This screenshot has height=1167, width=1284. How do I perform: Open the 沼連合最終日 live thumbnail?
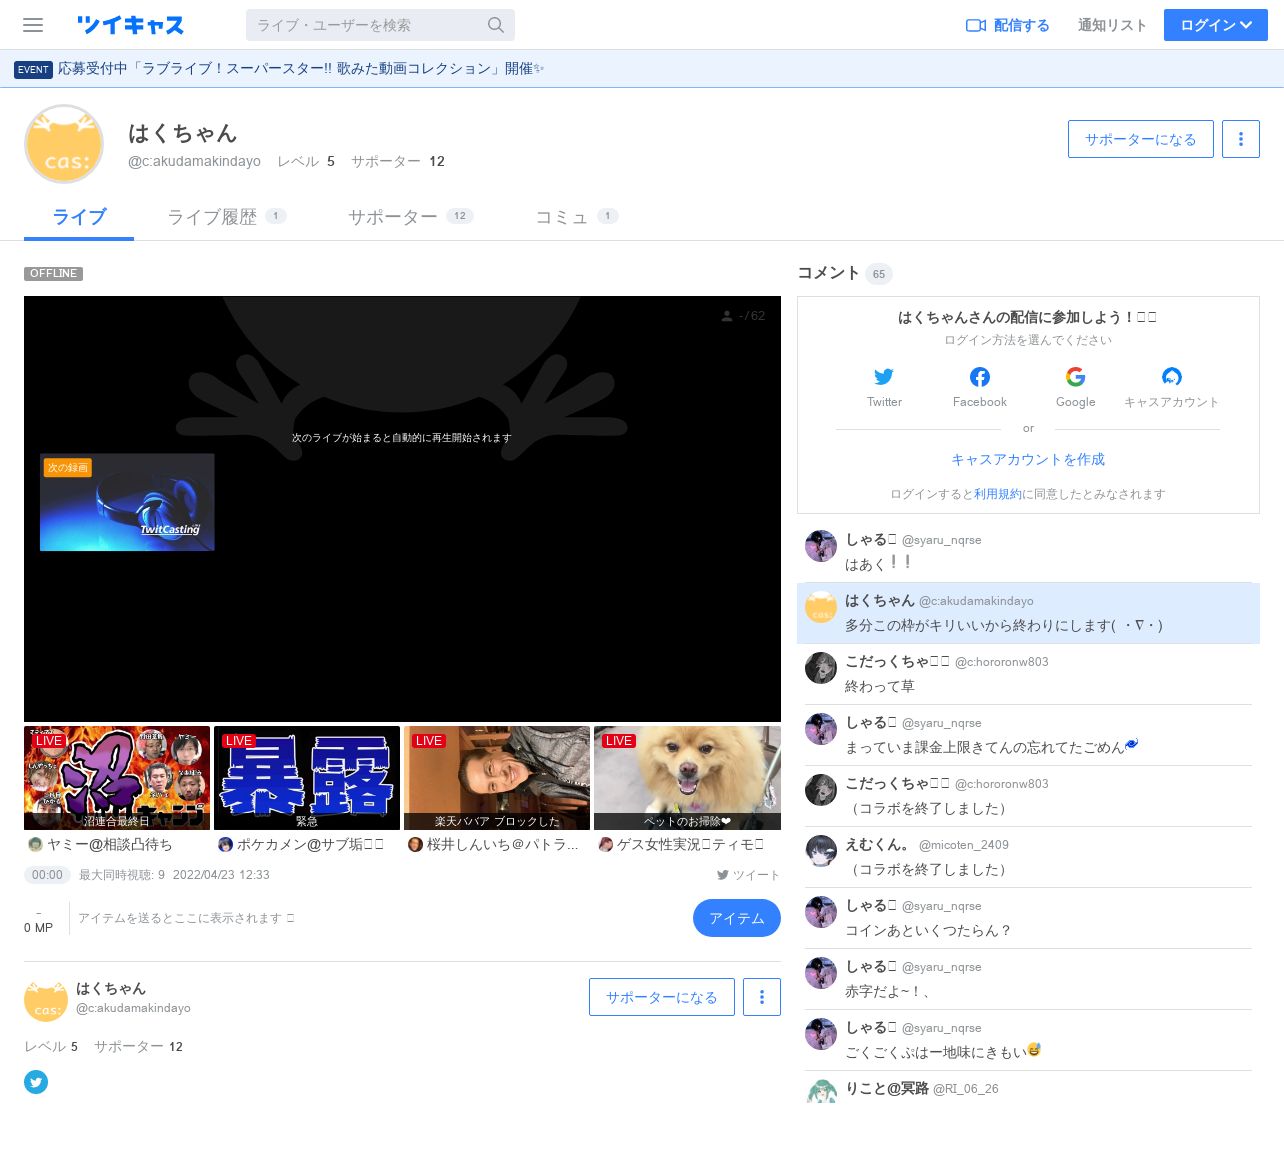(x=117, y=778)
